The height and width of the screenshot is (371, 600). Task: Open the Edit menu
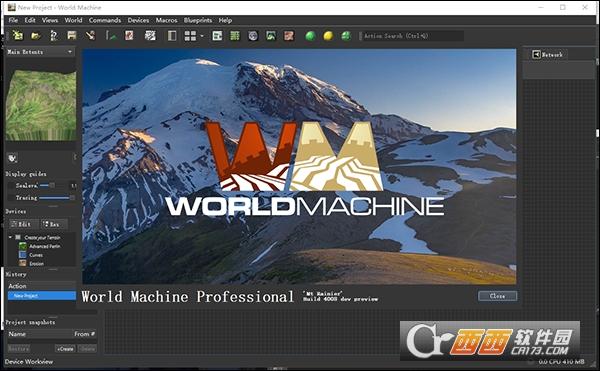click(30, 20)
